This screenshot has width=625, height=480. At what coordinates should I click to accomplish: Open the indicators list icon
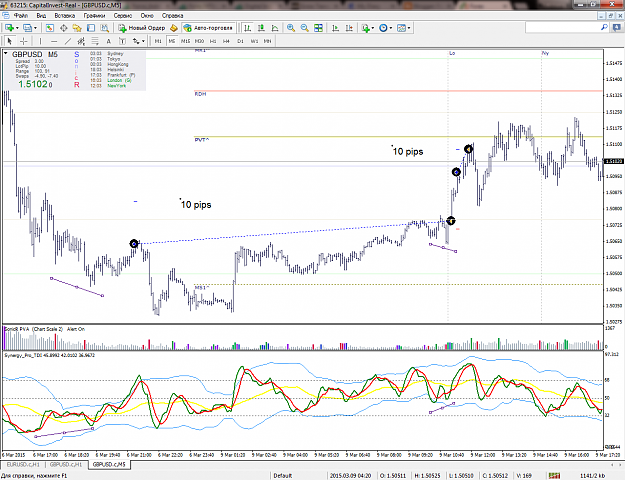366,28
